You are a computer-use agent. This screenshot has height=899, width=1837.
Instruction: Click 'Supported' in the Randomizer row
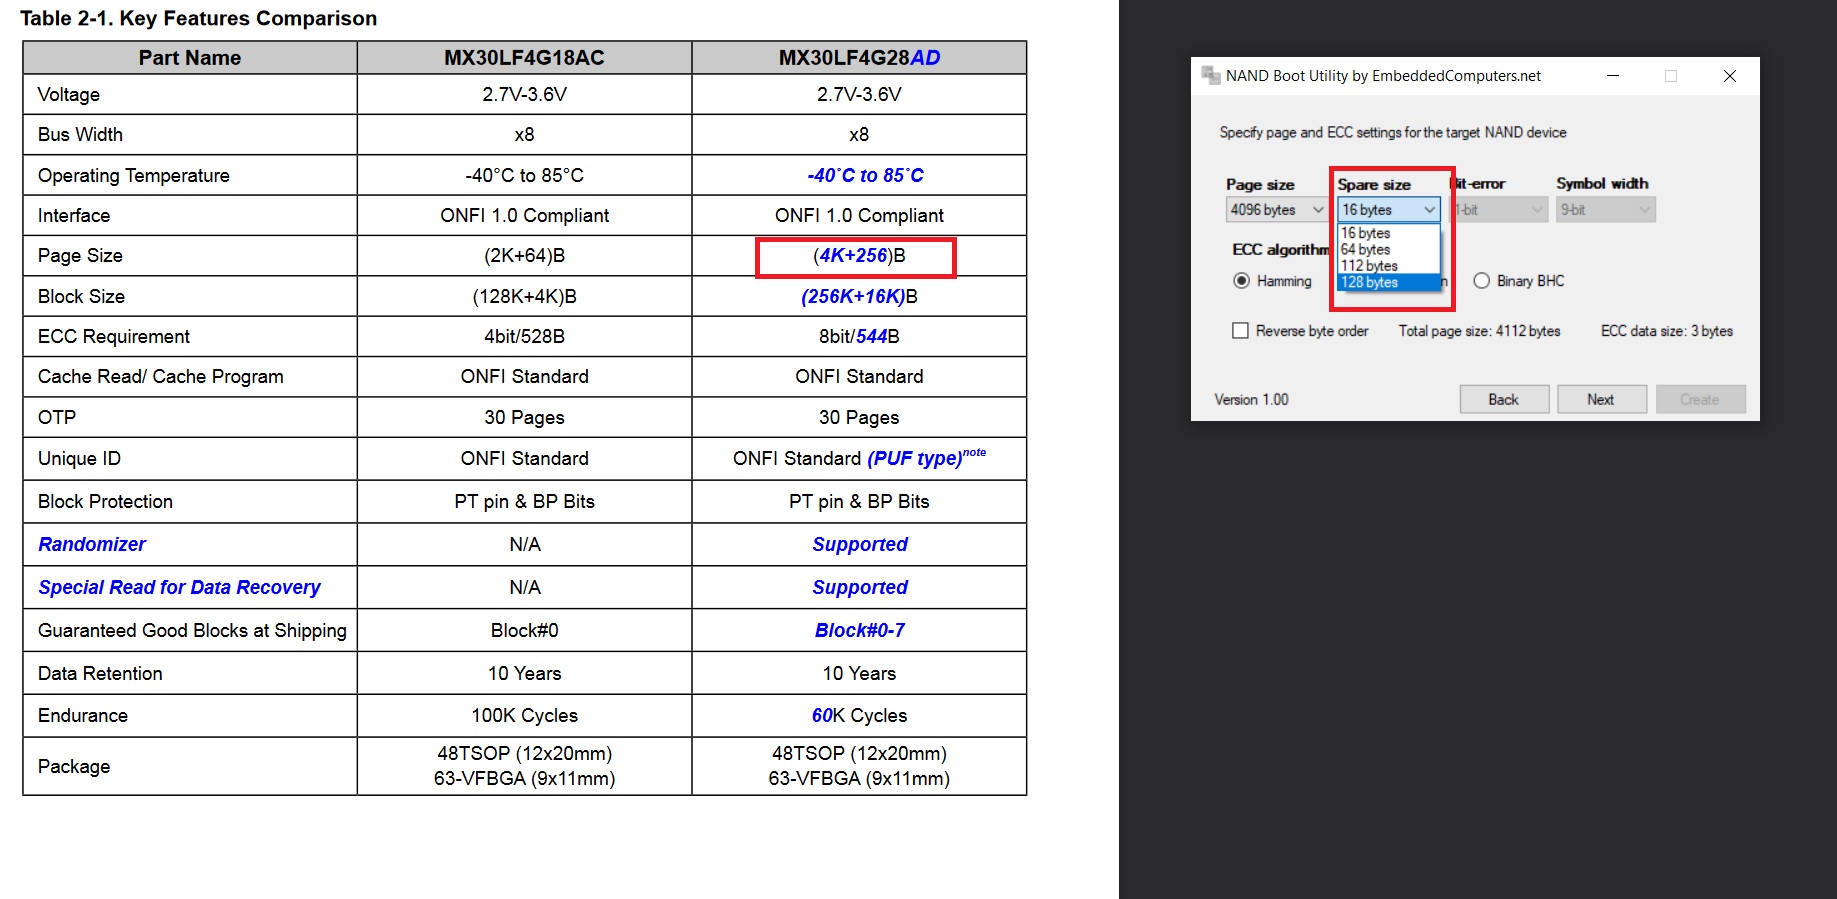click(x=860, y=544)
